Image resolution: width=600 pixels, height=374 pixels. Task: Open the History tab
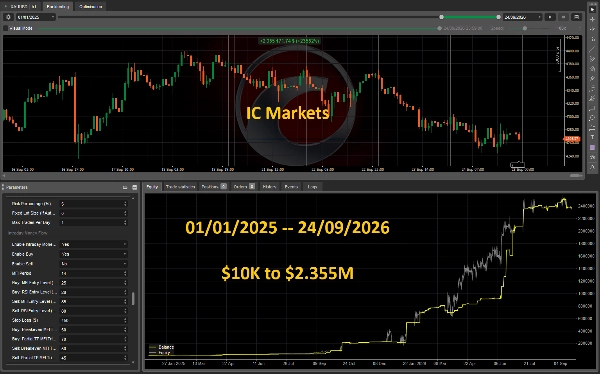coord(269,186)
